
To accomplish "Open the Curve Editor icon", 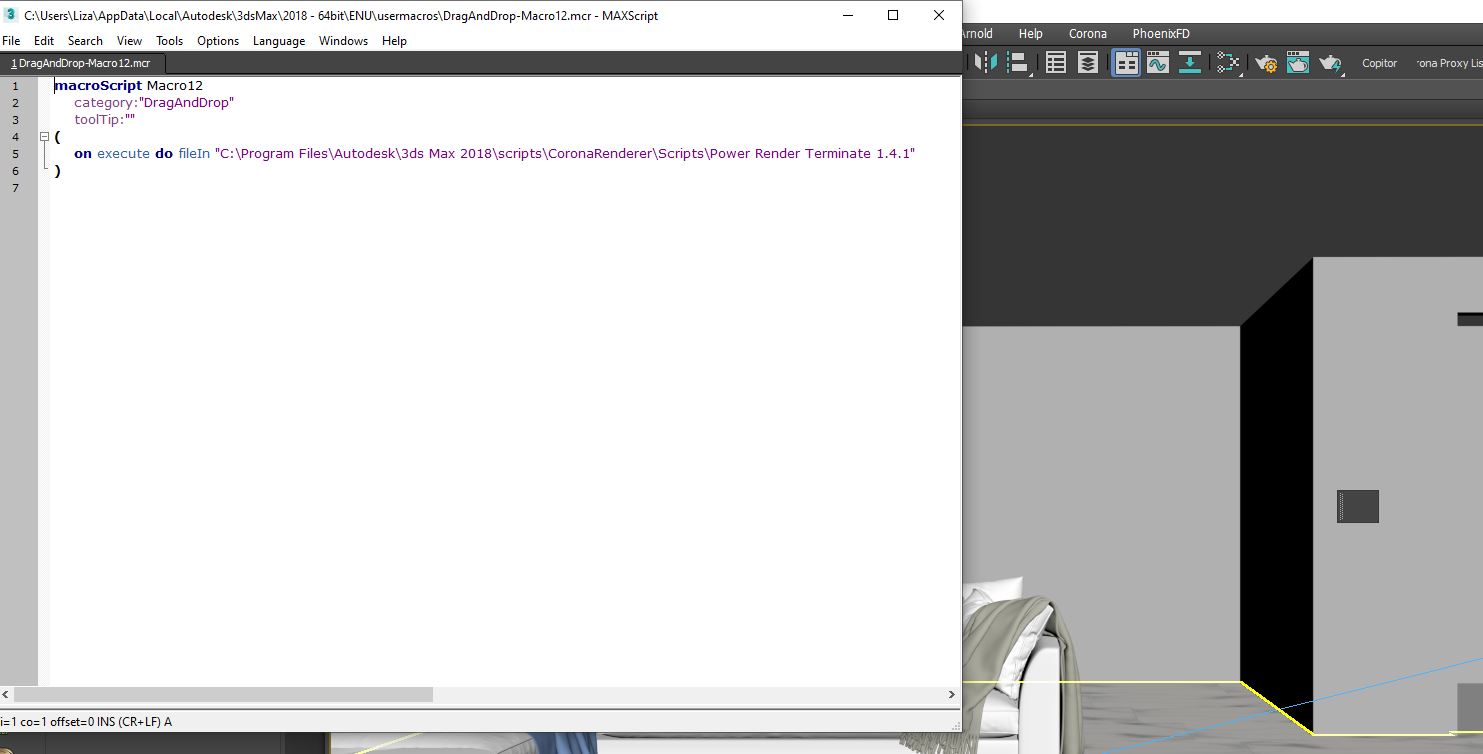I will tap(1158, 63).
